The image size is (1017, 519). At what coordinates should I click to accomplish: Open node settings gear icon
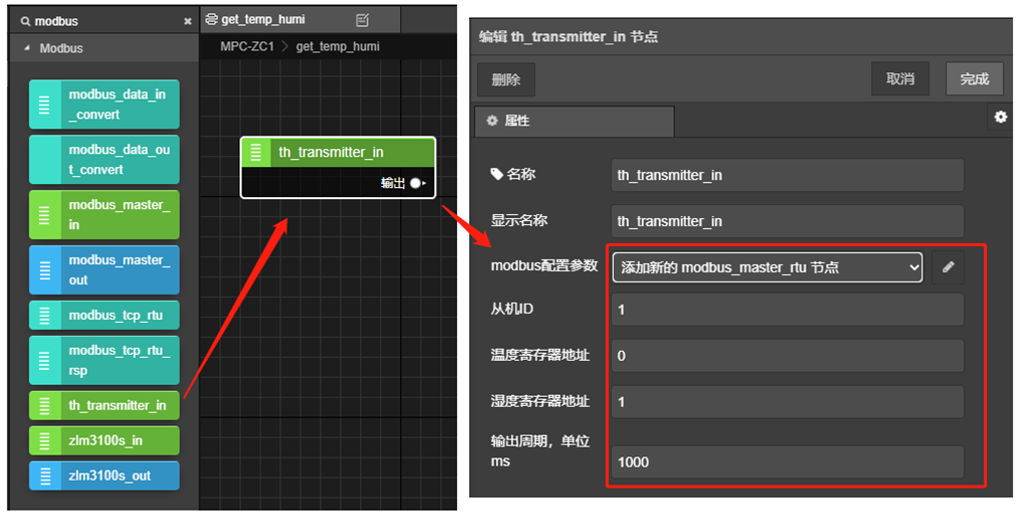(x=1001, y=117)
